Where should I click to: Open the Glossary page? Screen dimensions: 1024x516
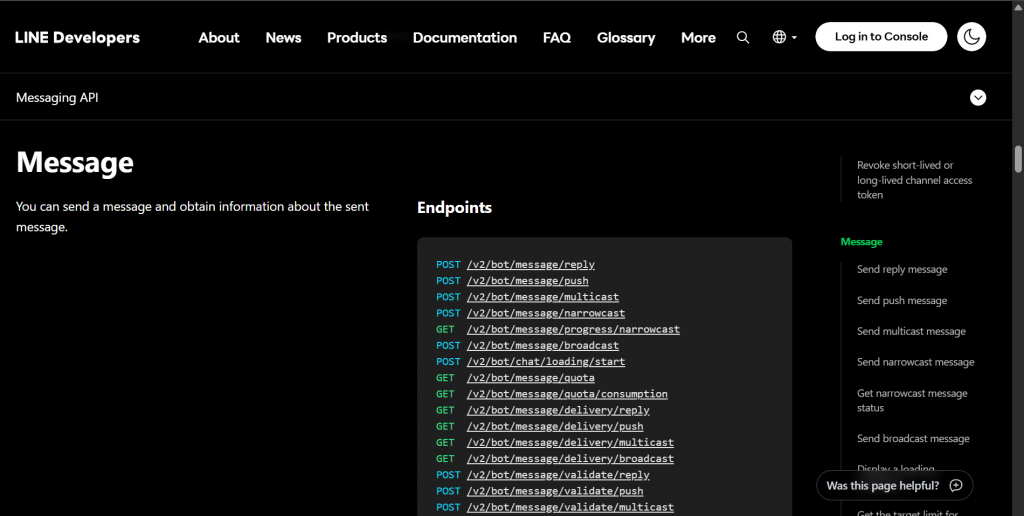(626, 38)
